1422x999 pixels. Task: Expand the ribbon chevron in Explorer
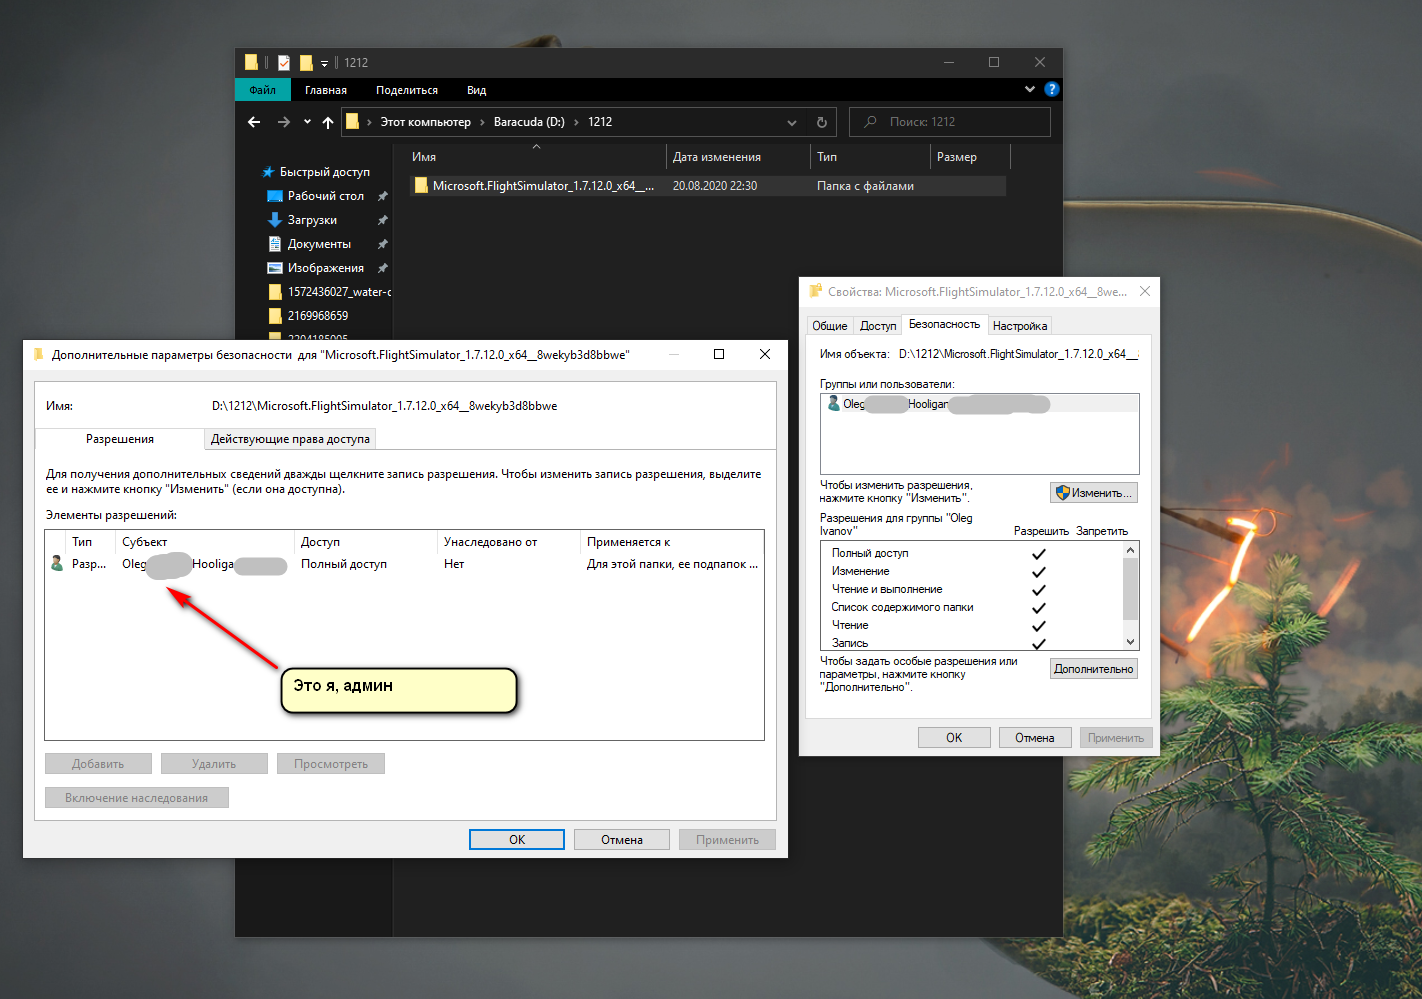(x=1030, y=89)
